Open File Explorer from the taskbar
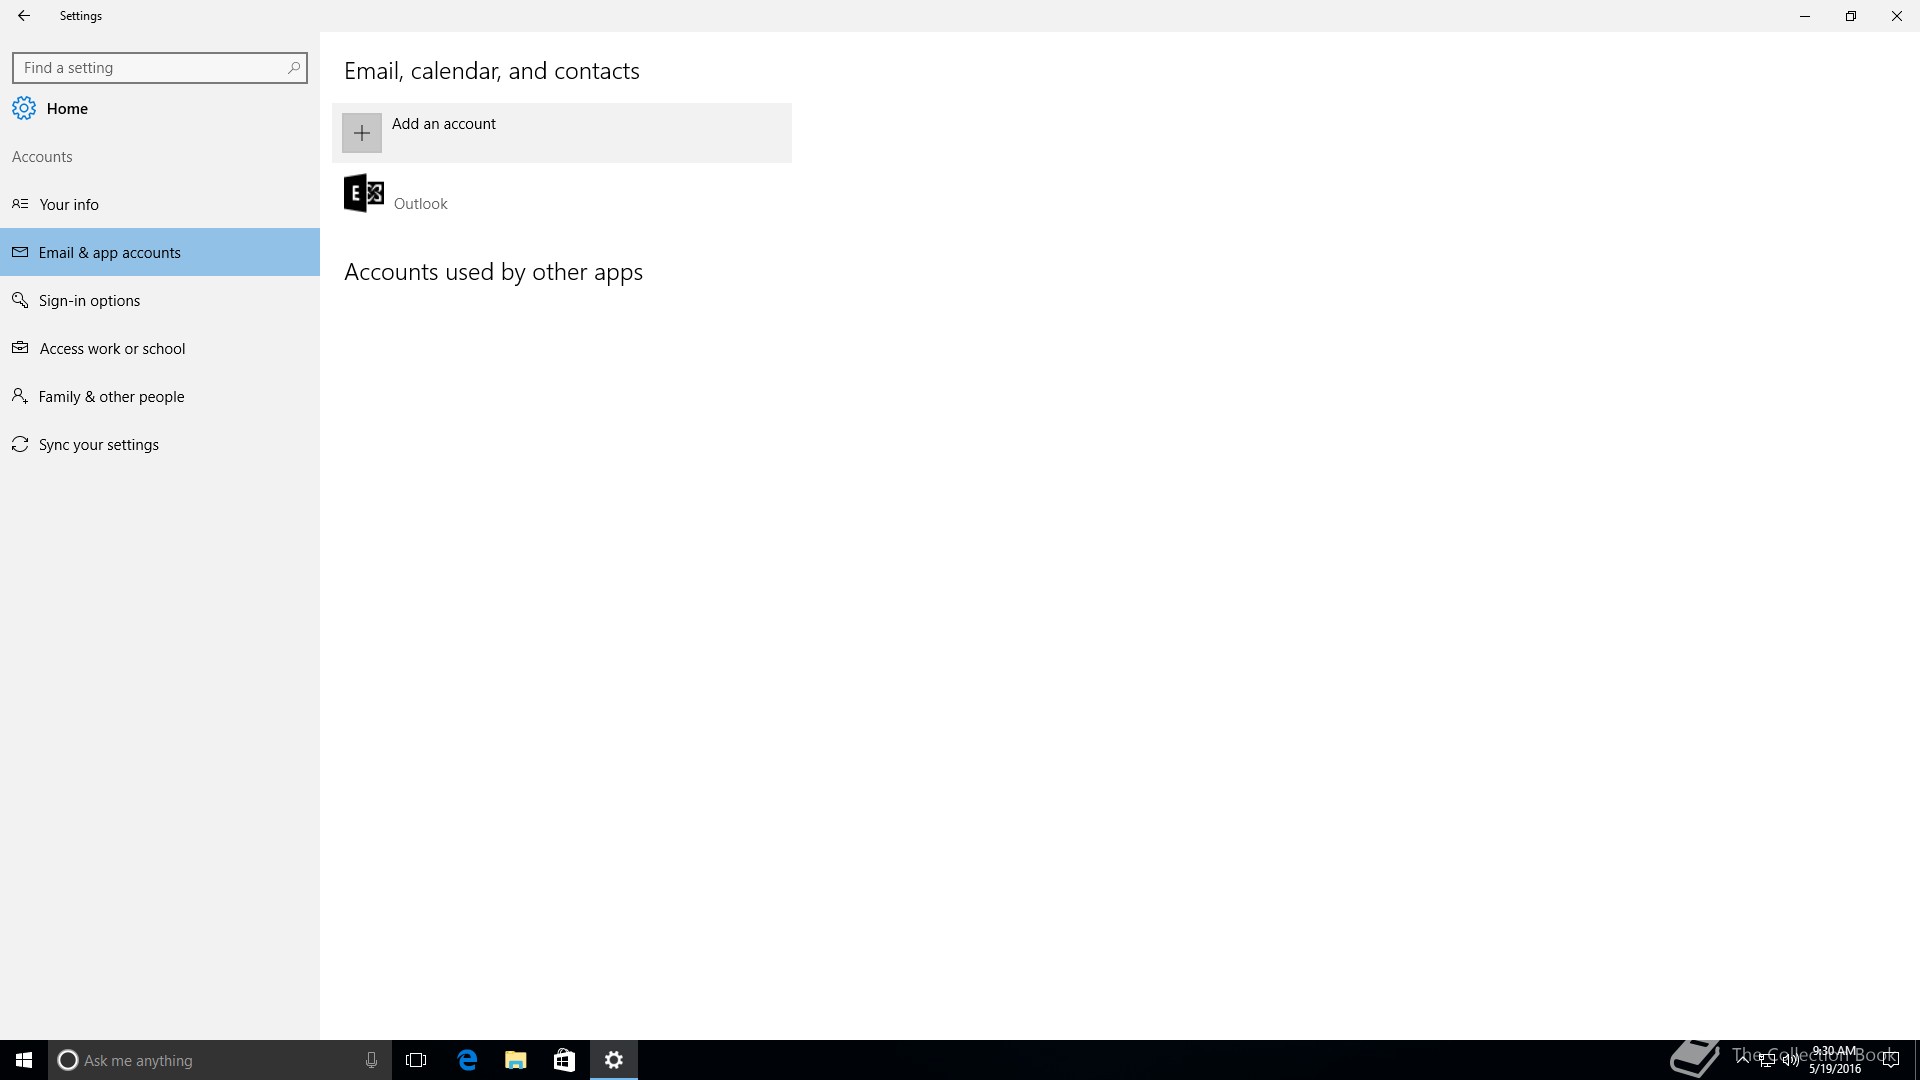Viewport: 1920px width, 1080px height. point(515,1060)
